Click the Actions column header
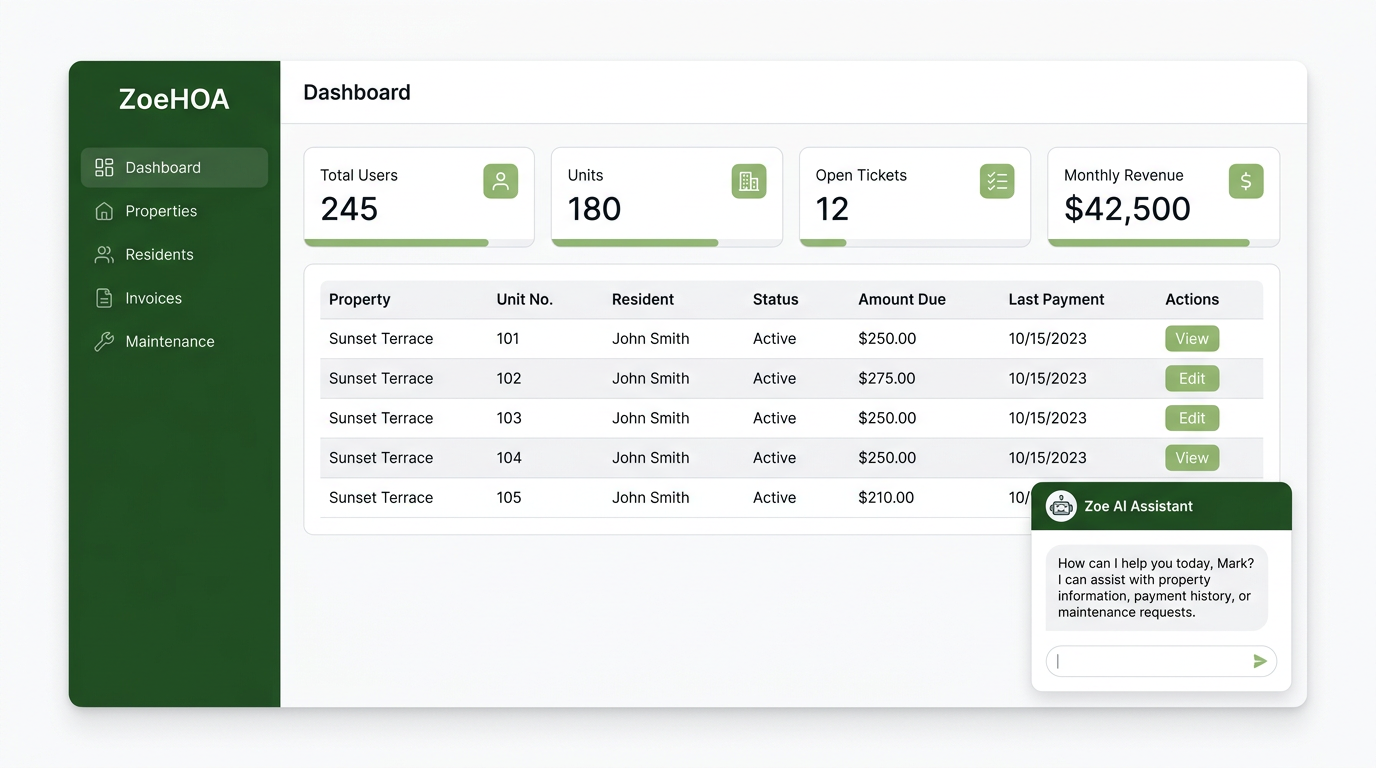Screen dimensions: 1376x768 (1192, 299)
